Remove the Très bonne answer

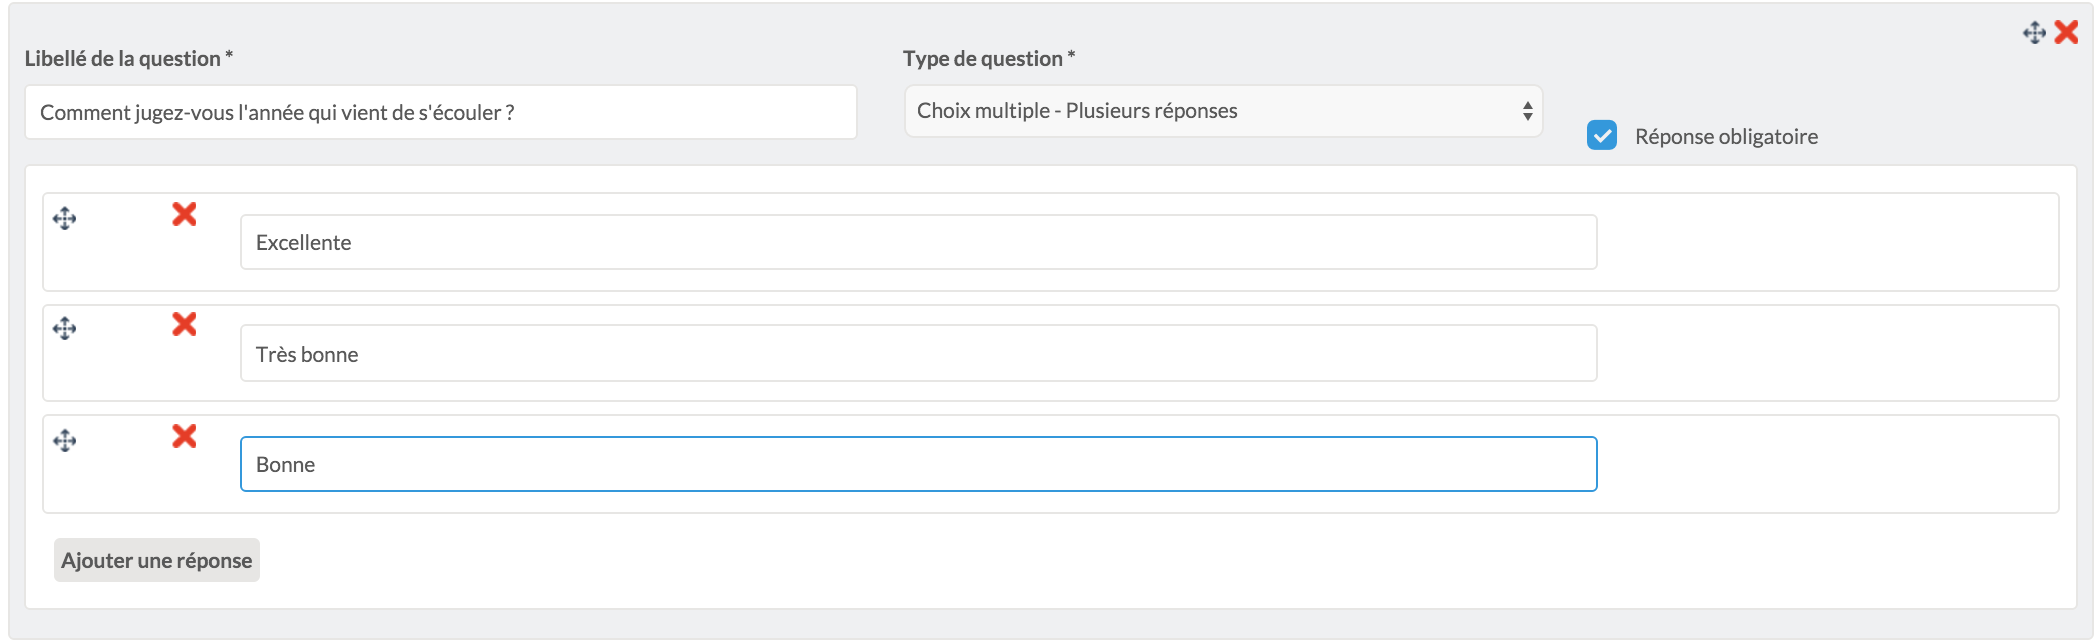point(184,324)
